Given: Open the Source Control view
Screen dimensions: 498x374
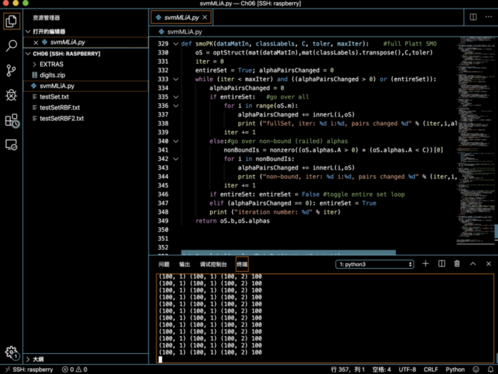Looking at the screenshot, I should [11, 70].
